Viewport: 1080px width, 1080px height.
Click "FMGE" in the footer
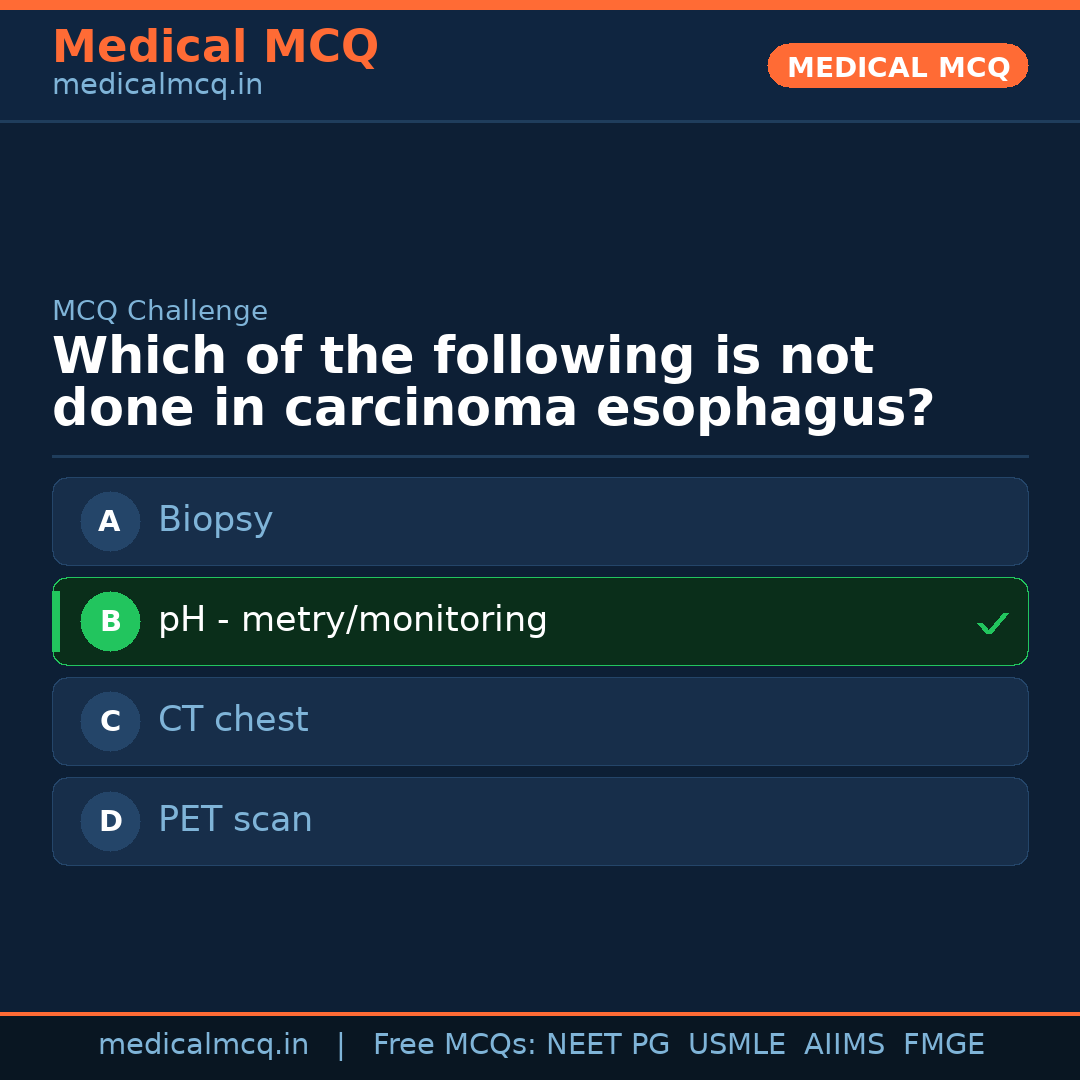click(943, 1045)
